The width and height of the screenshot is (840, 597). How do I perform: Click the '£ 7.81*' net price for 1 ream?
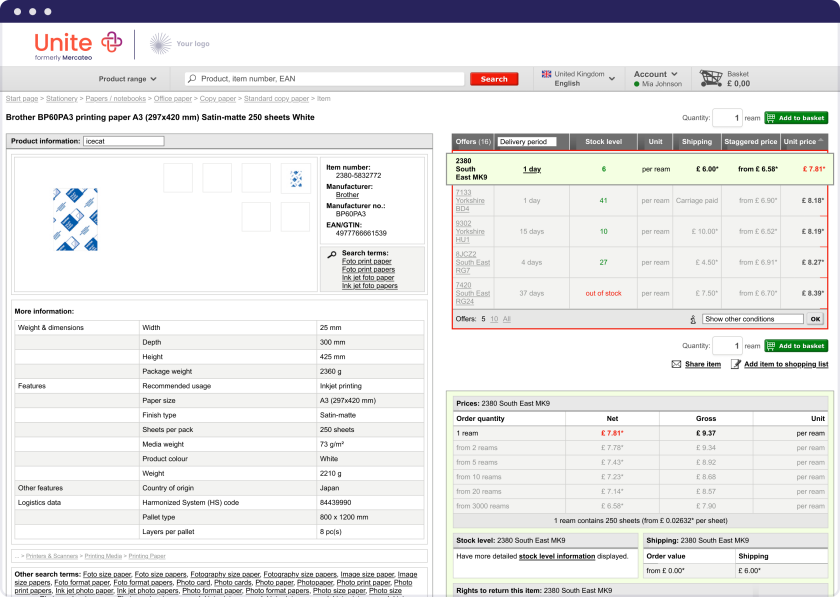pyautogui.click(x=612, y=433)
